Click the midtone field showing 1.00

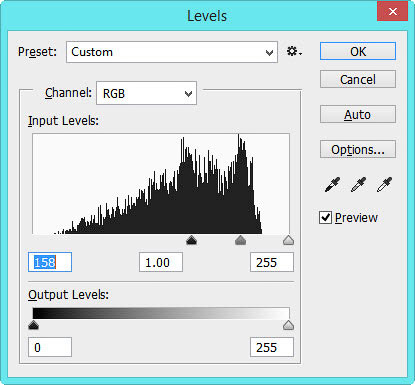161,262
